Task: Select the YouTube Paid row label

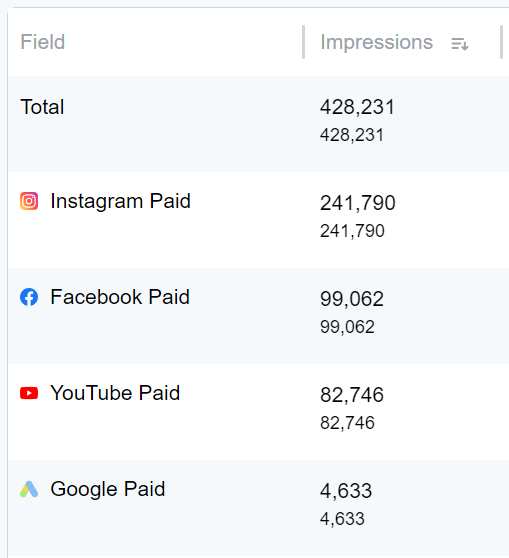Action: coord(115,393)
